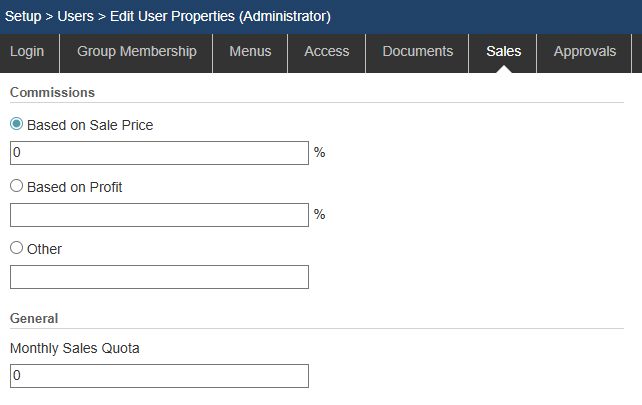The image size is (642, 405).
Task: Click the Monthly Sales Quota label
Action: click(x=74, y=349)
